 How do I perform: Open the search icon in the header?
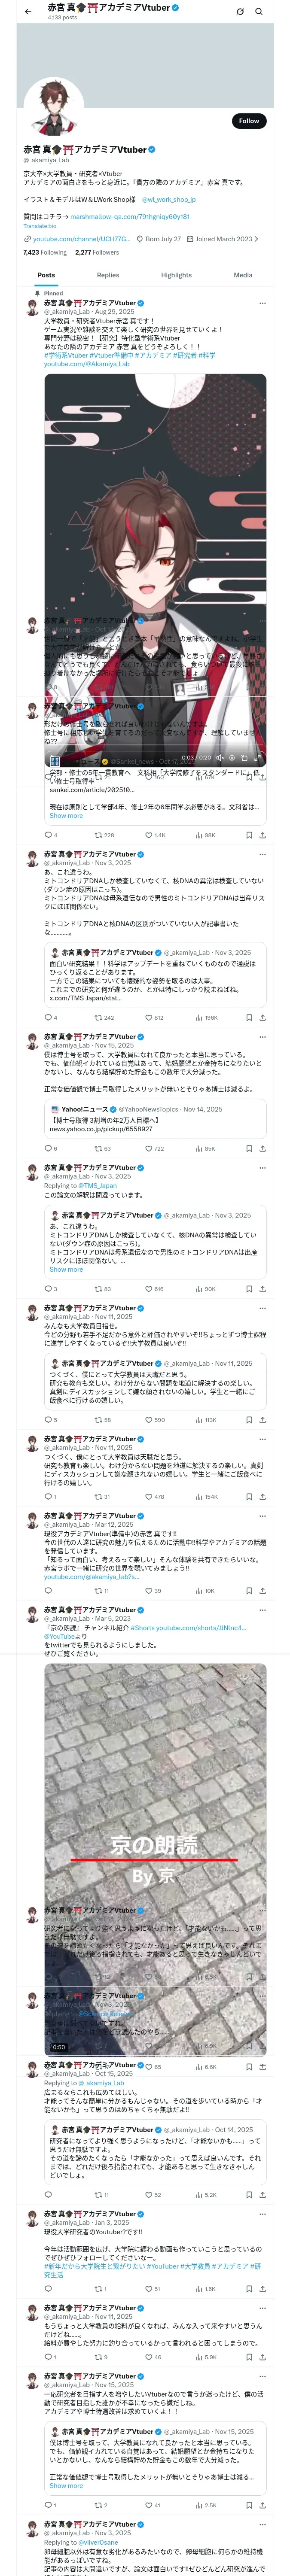(x=259, y=11)
